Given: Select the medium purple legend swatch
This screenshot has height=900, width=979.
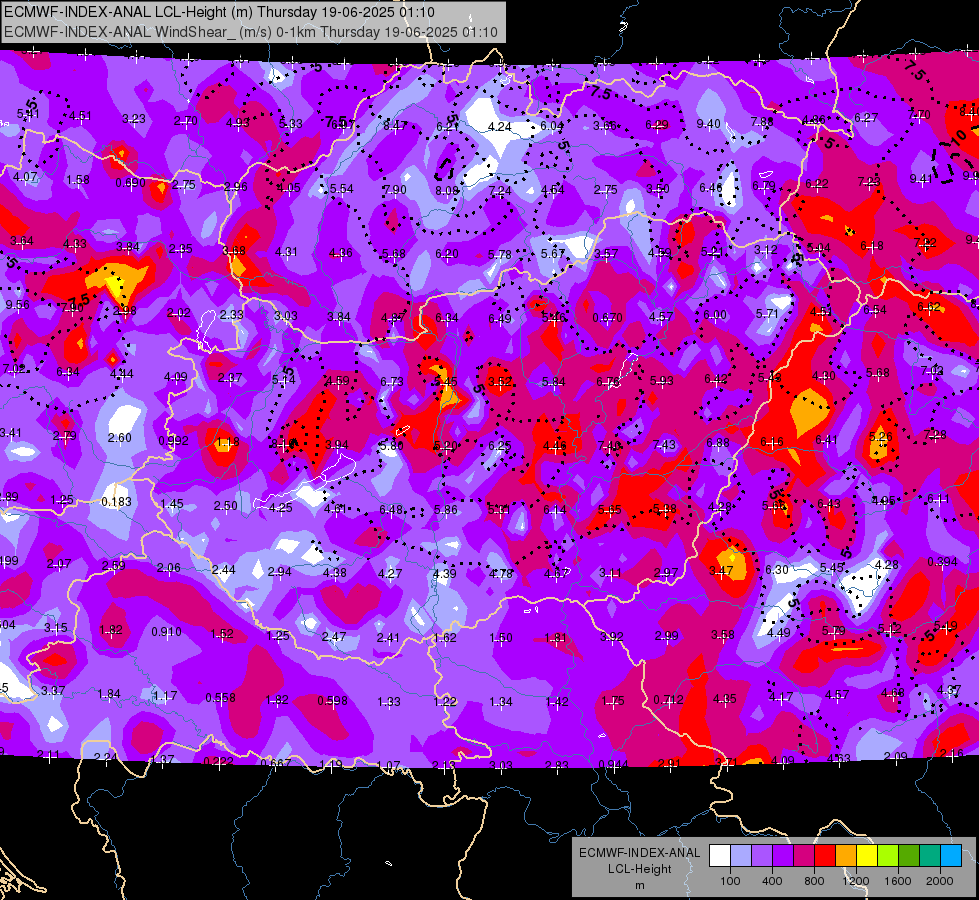Looking at the screenshot, I should click(x=762, y=855).
